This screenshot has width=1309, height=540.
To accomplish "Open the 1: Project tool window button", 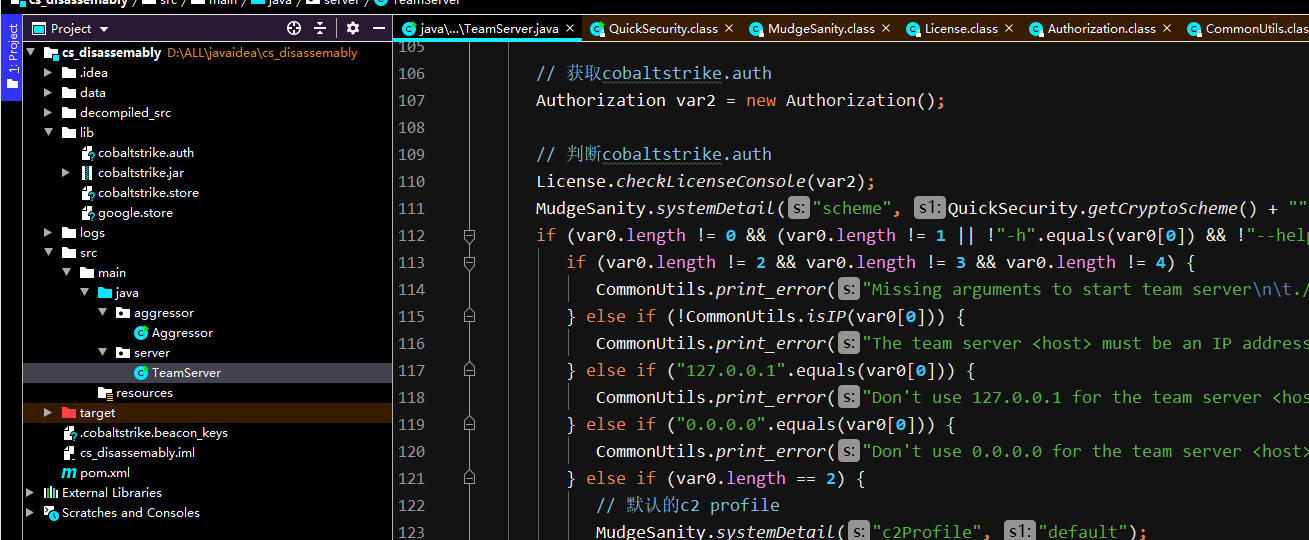I will tap(12, 58).
